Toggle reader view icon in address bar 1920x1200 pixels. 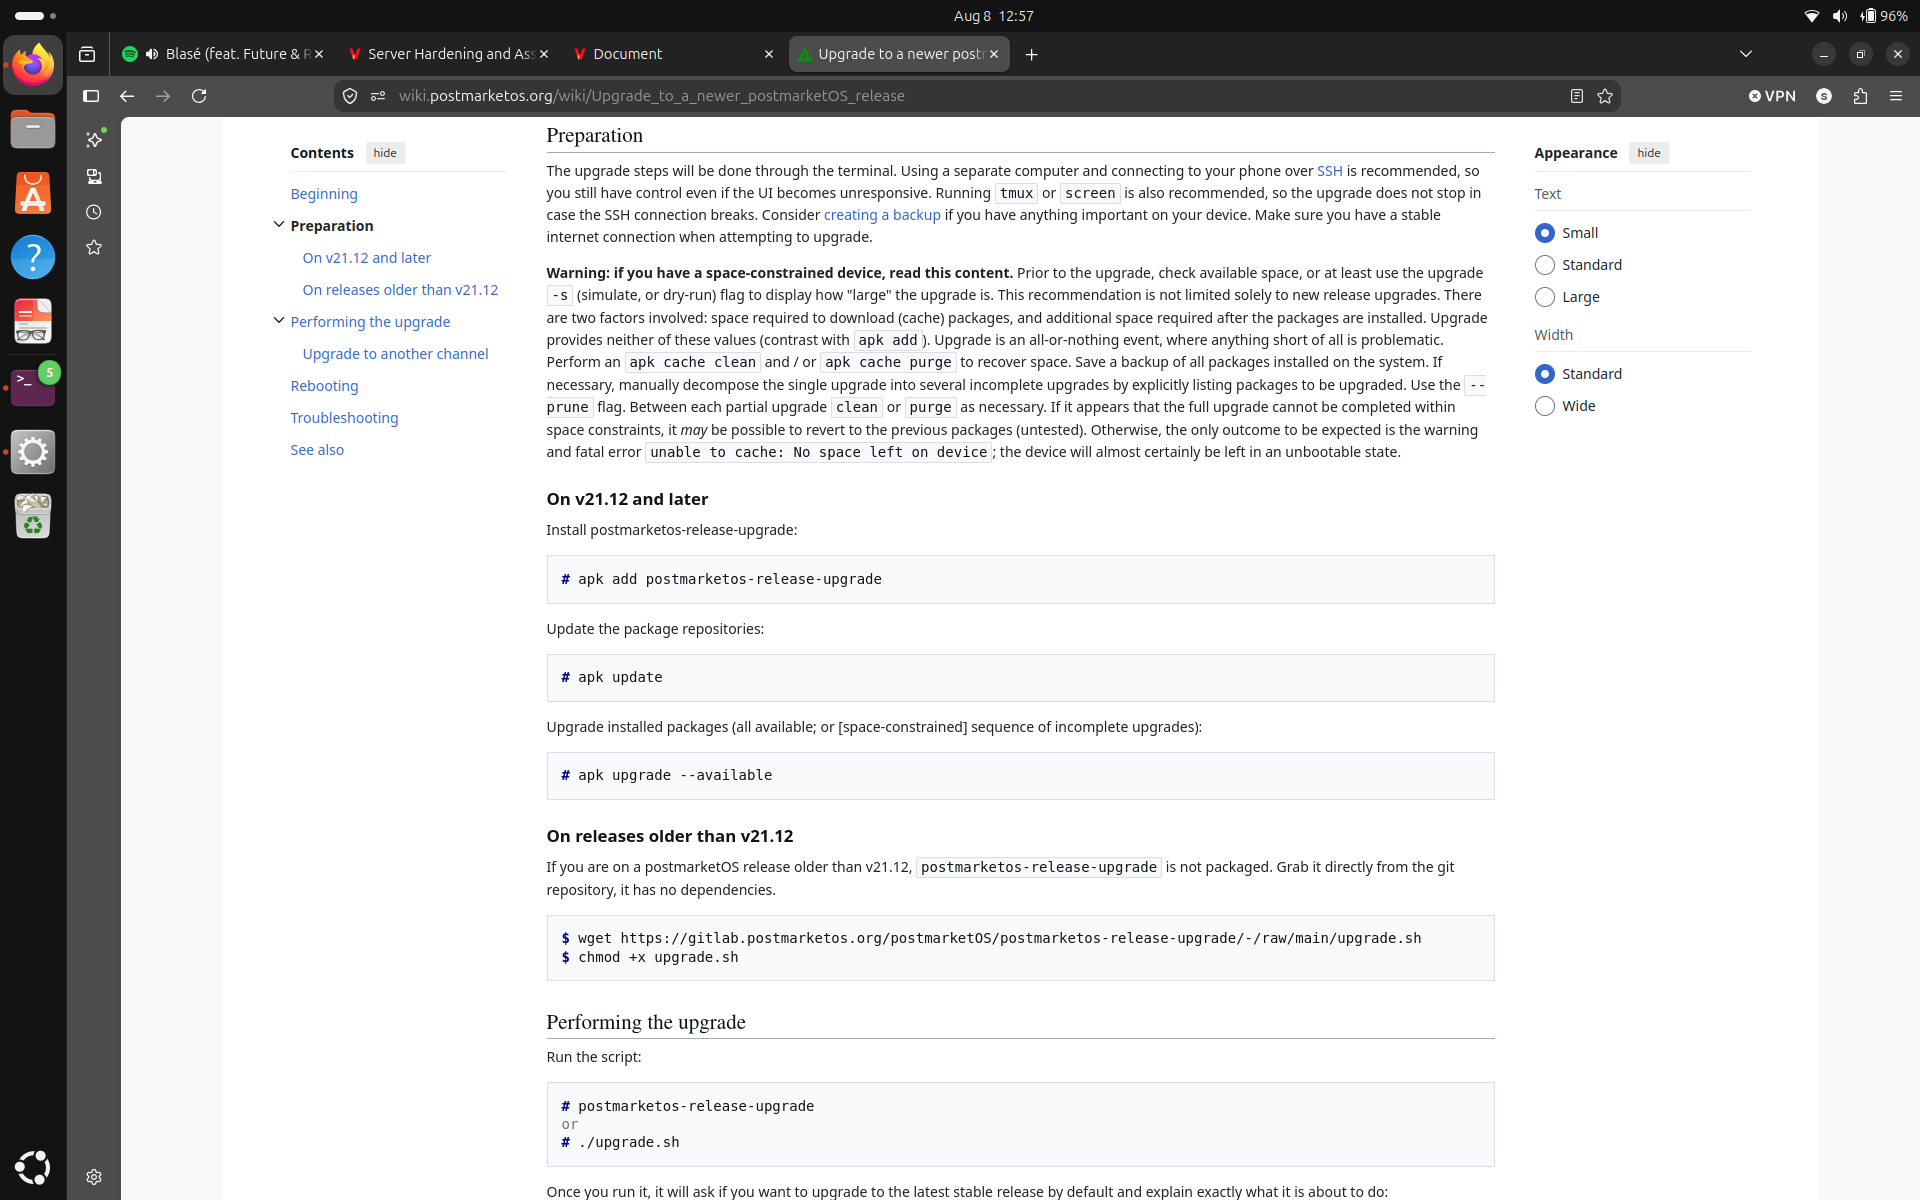[1576, 96]
